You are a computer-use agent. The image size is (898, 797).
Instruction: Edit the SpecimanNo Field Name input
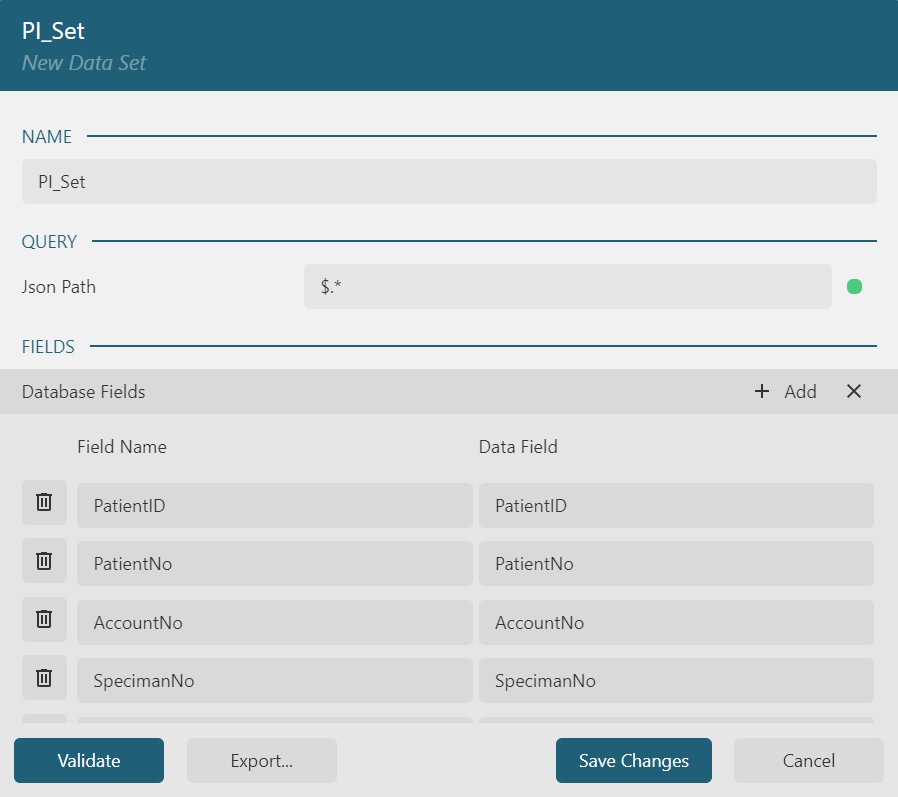point(275,681)
